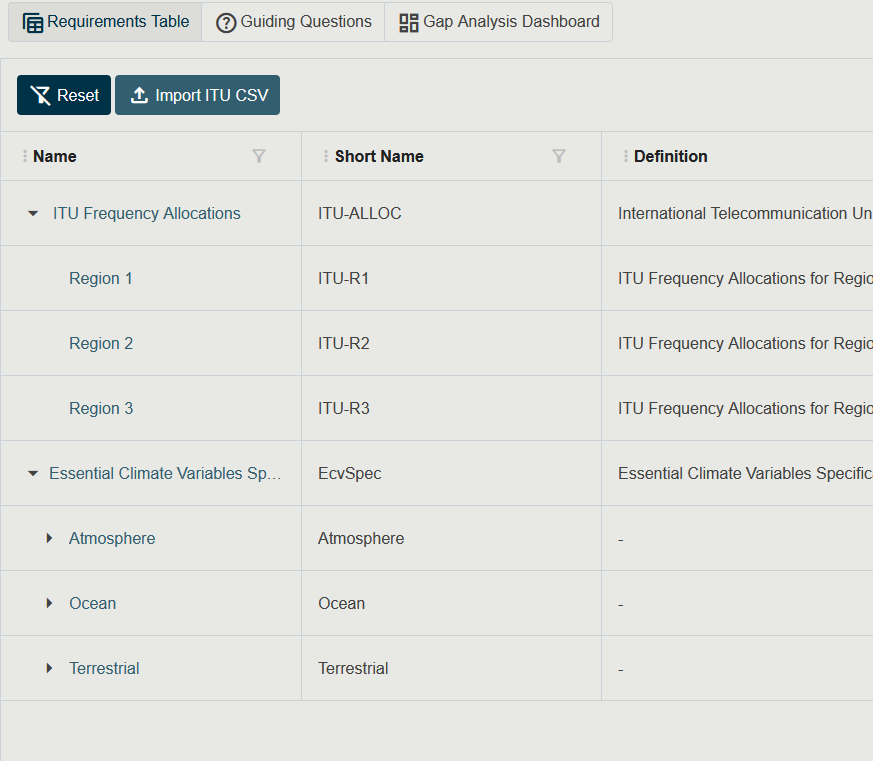This screenshot has width=873, height=761.
Task: Sort by the Definition column header
Action: (670, 156)
